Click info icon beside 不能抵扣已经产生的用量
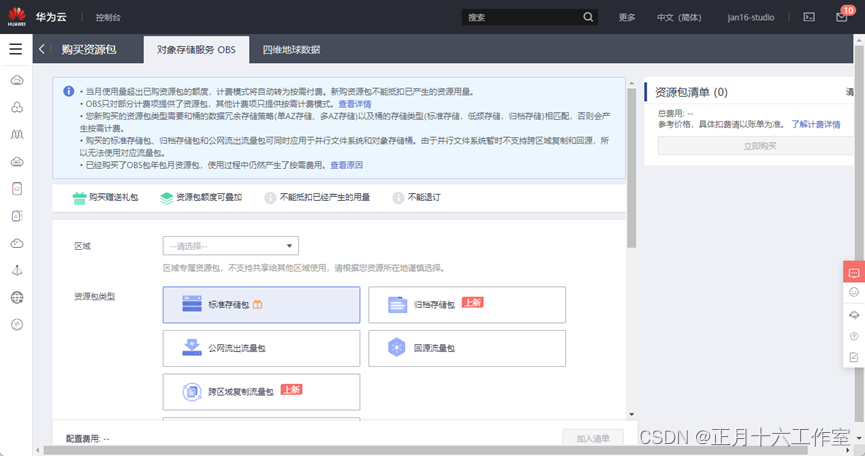Image resolution: width=865 pixels, height=456 pixels. pyautogui.click(x=270, y=197)
